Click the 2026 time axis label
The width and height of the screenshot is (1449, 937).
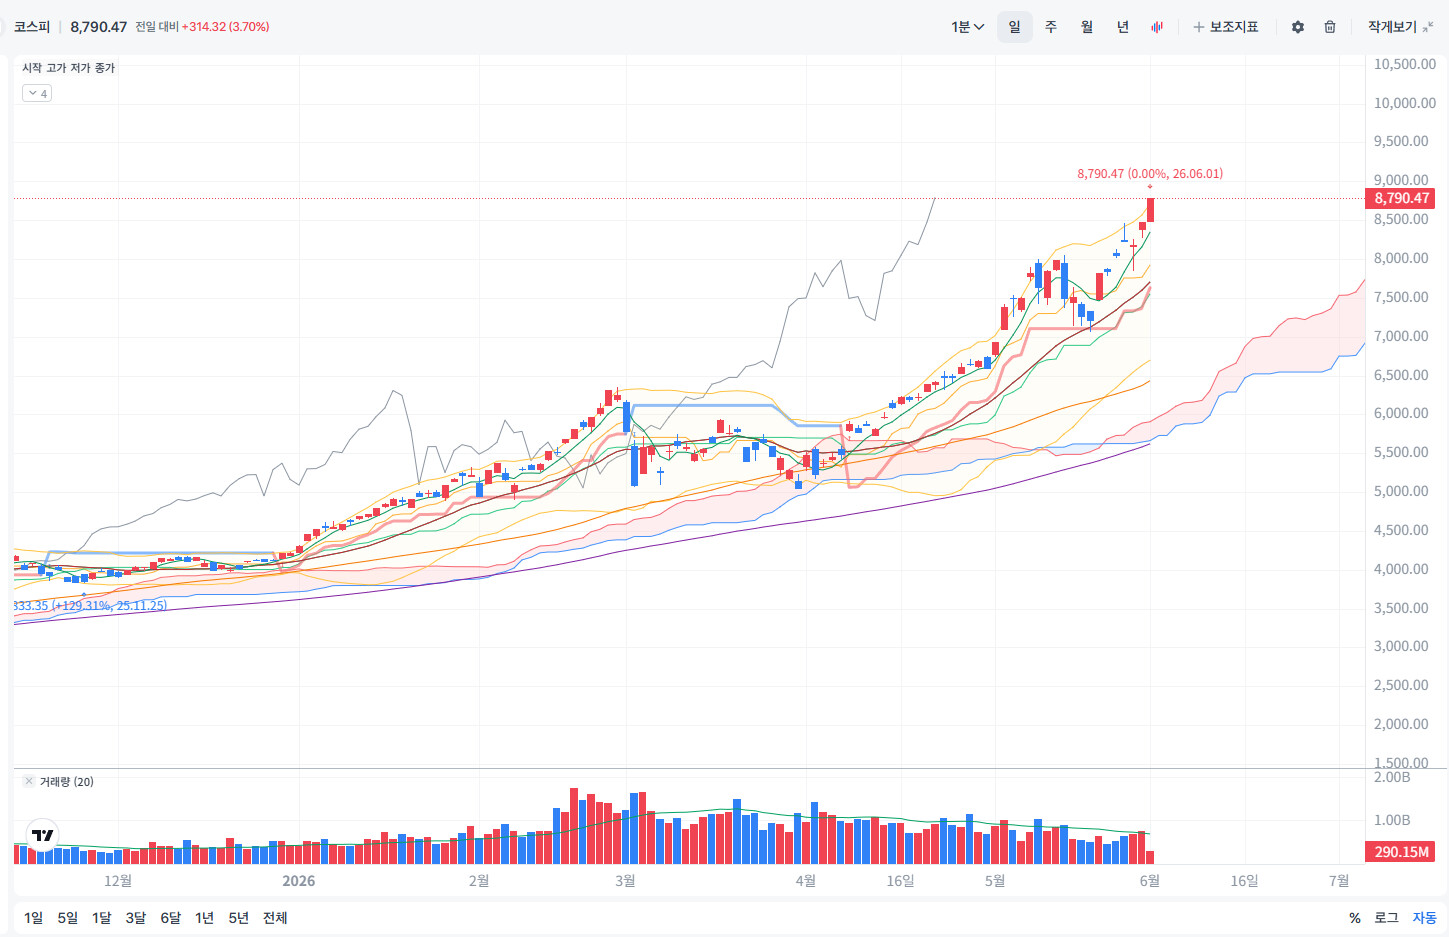[299, 881]
